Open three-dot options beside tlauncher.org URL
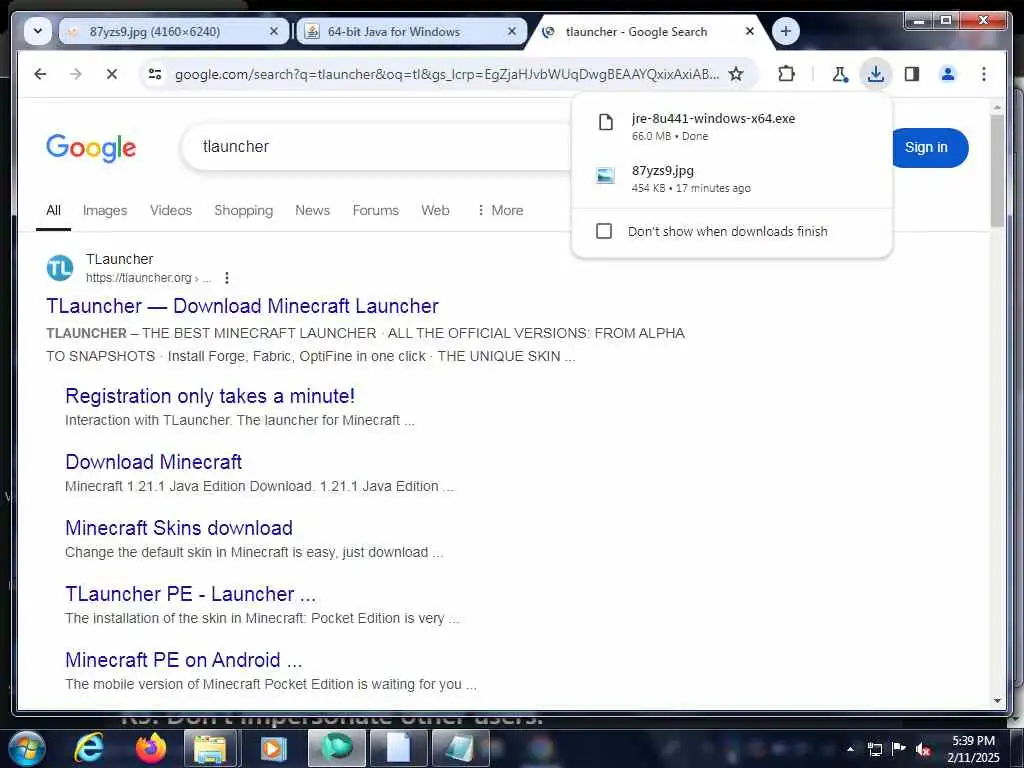The height and width of the screenshot is (768, 1024). click(227, 278)
